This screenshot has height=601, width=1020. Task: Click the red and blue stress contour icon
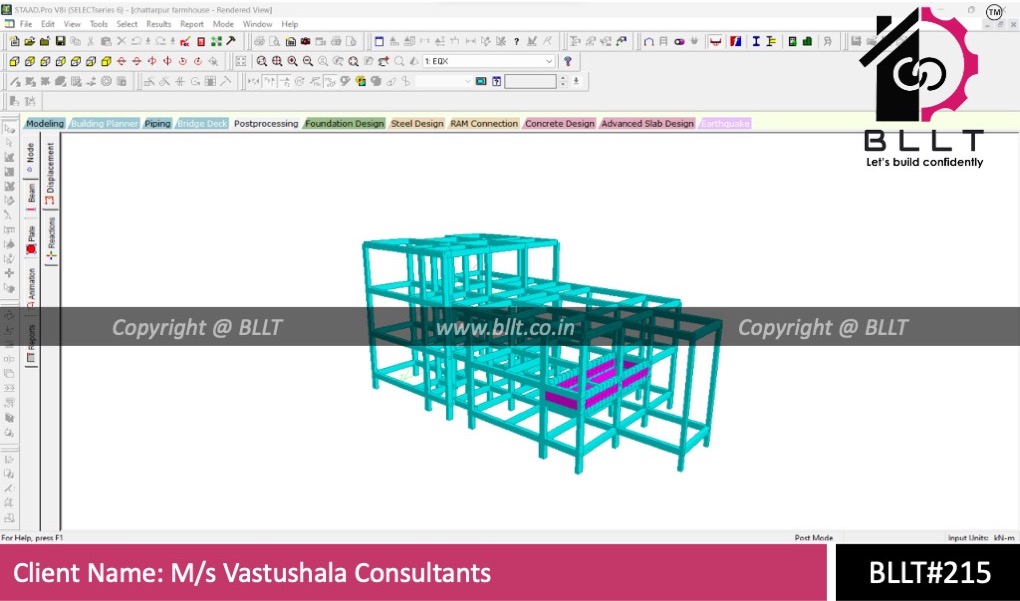click(x=736, y=41)
